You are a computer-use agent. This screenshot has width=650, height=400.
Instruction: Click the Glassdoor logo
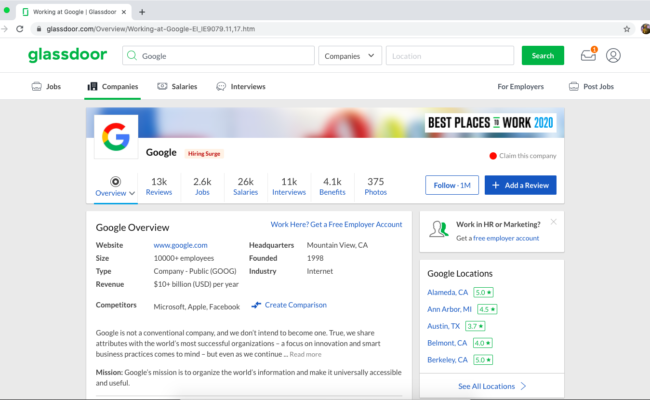click(x=68, y=55)
